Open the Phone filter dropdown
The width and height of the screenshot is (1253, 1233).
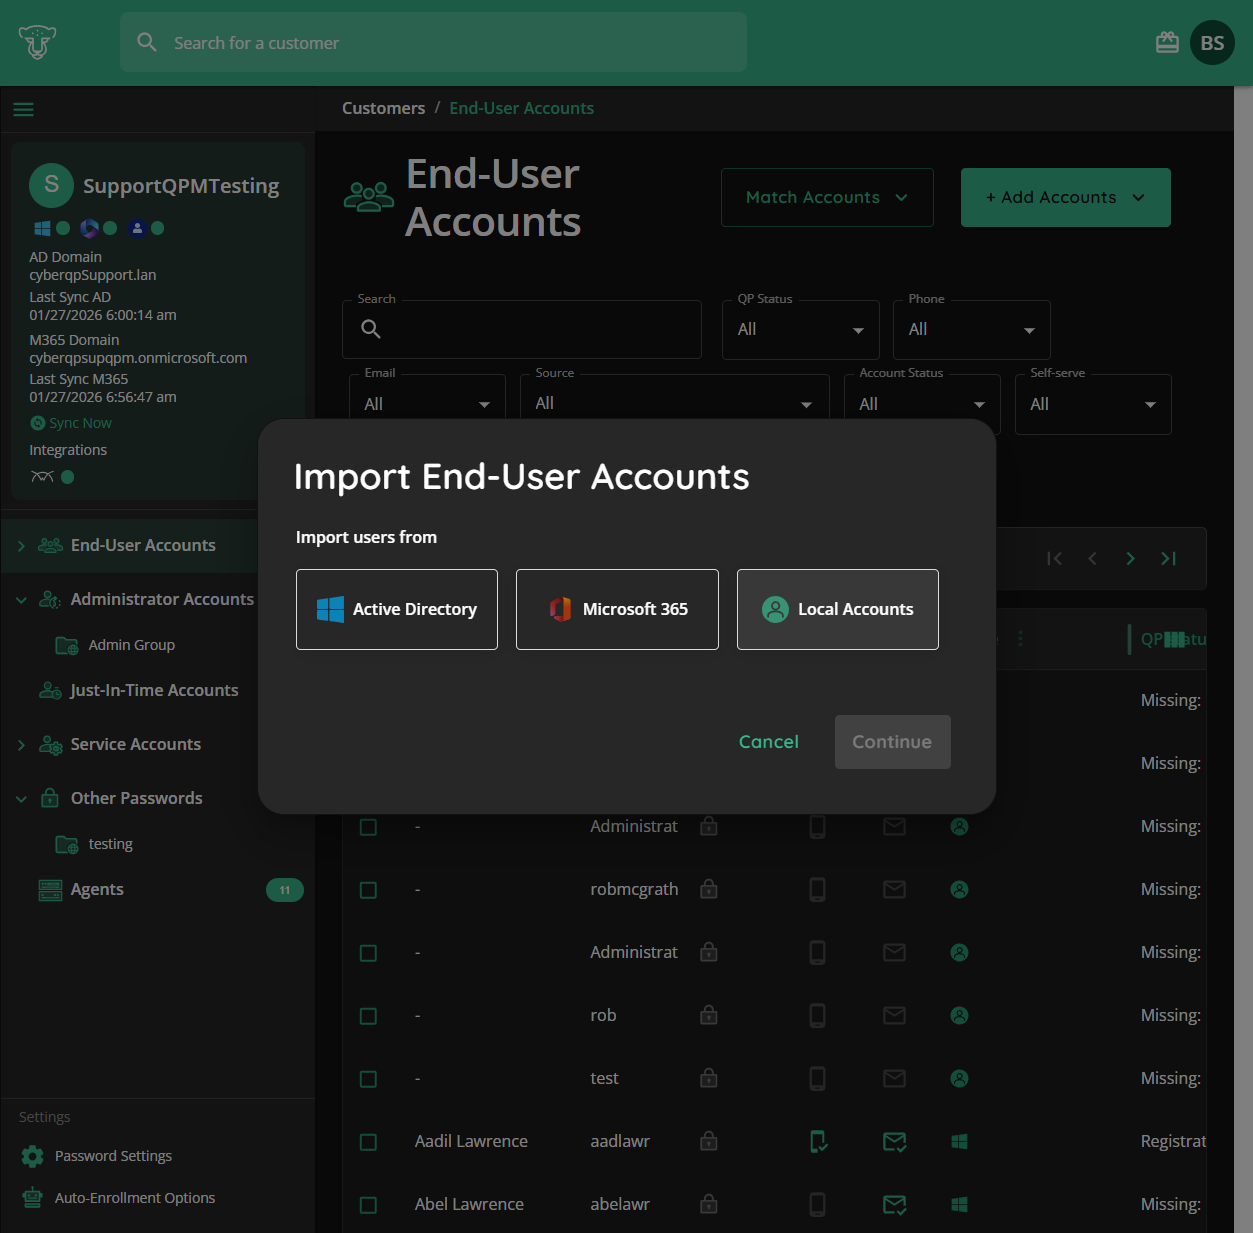click(x=972, y=329)
